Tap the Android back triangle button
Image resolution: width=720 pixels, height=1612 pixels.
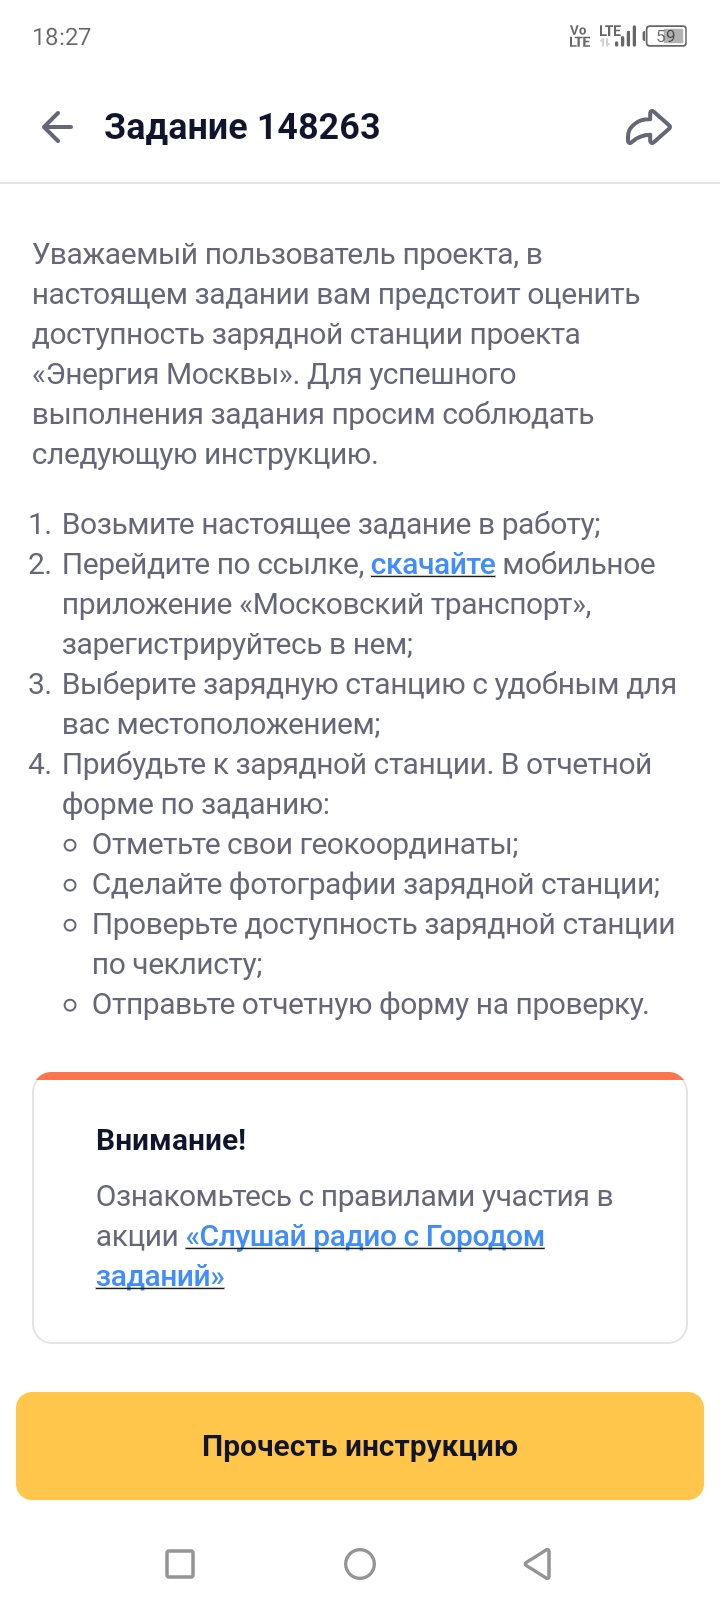pos(538,1563)
